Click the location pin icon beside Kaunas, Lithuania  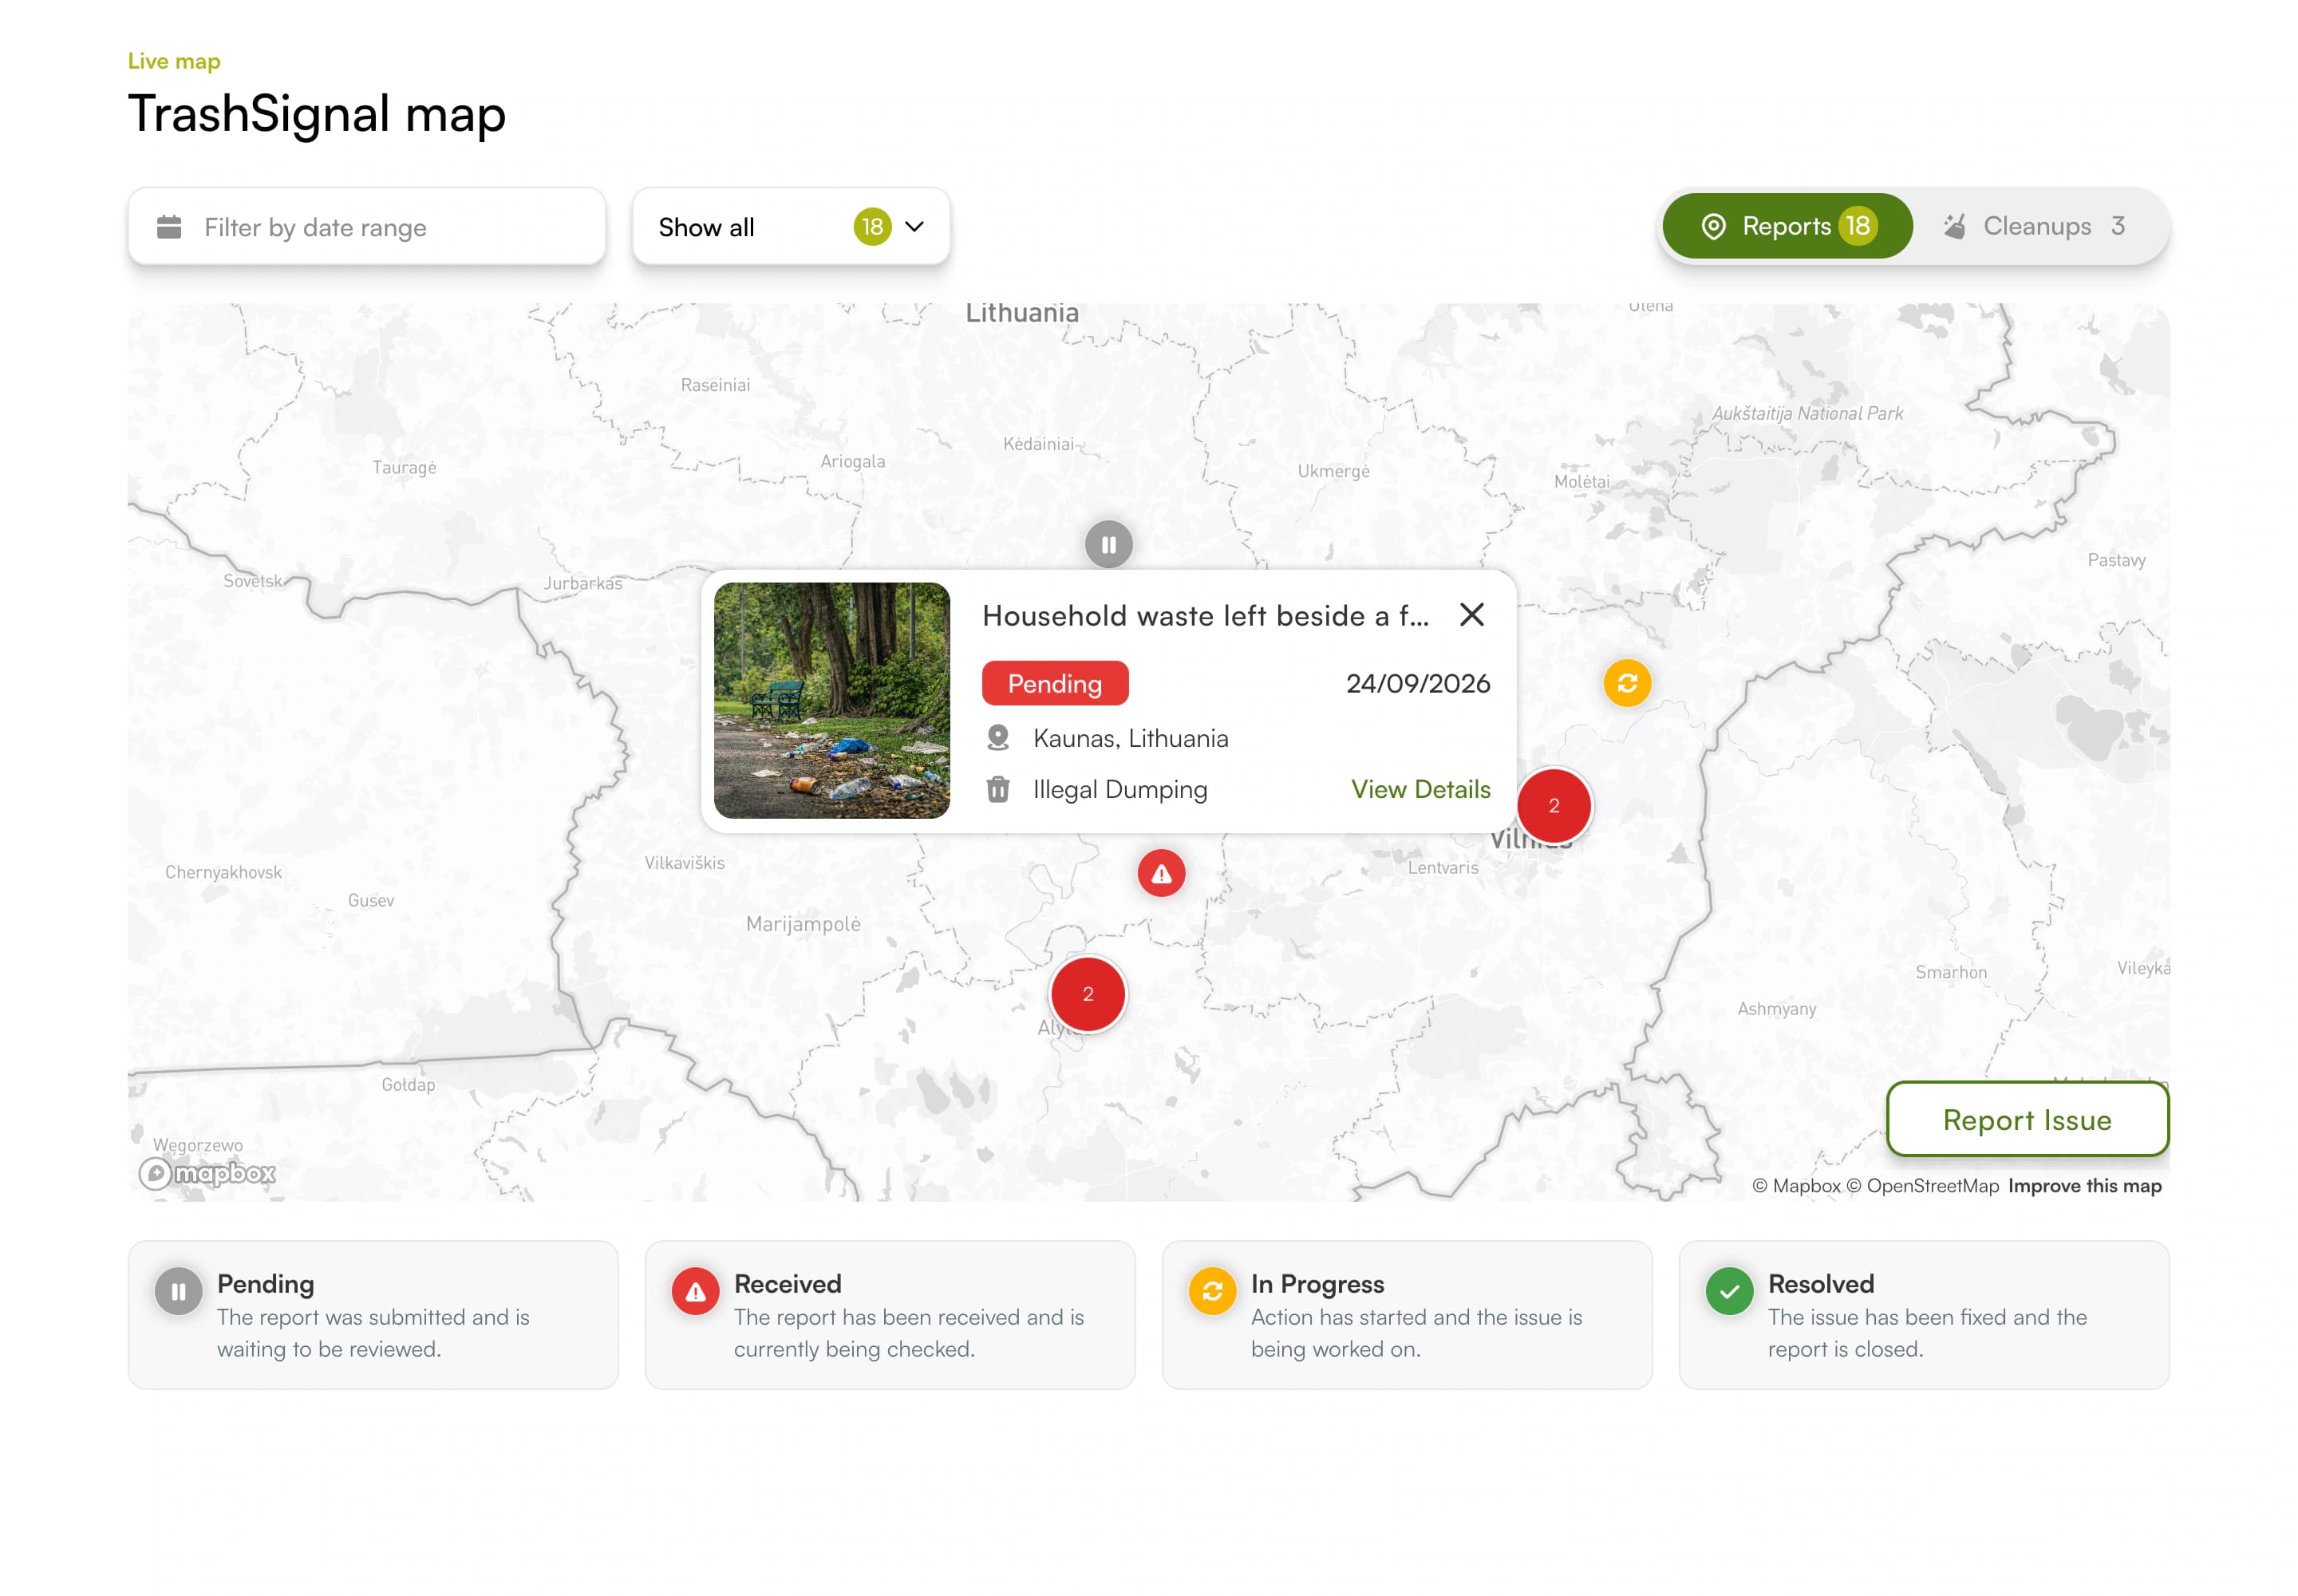(x=997, y=738)
